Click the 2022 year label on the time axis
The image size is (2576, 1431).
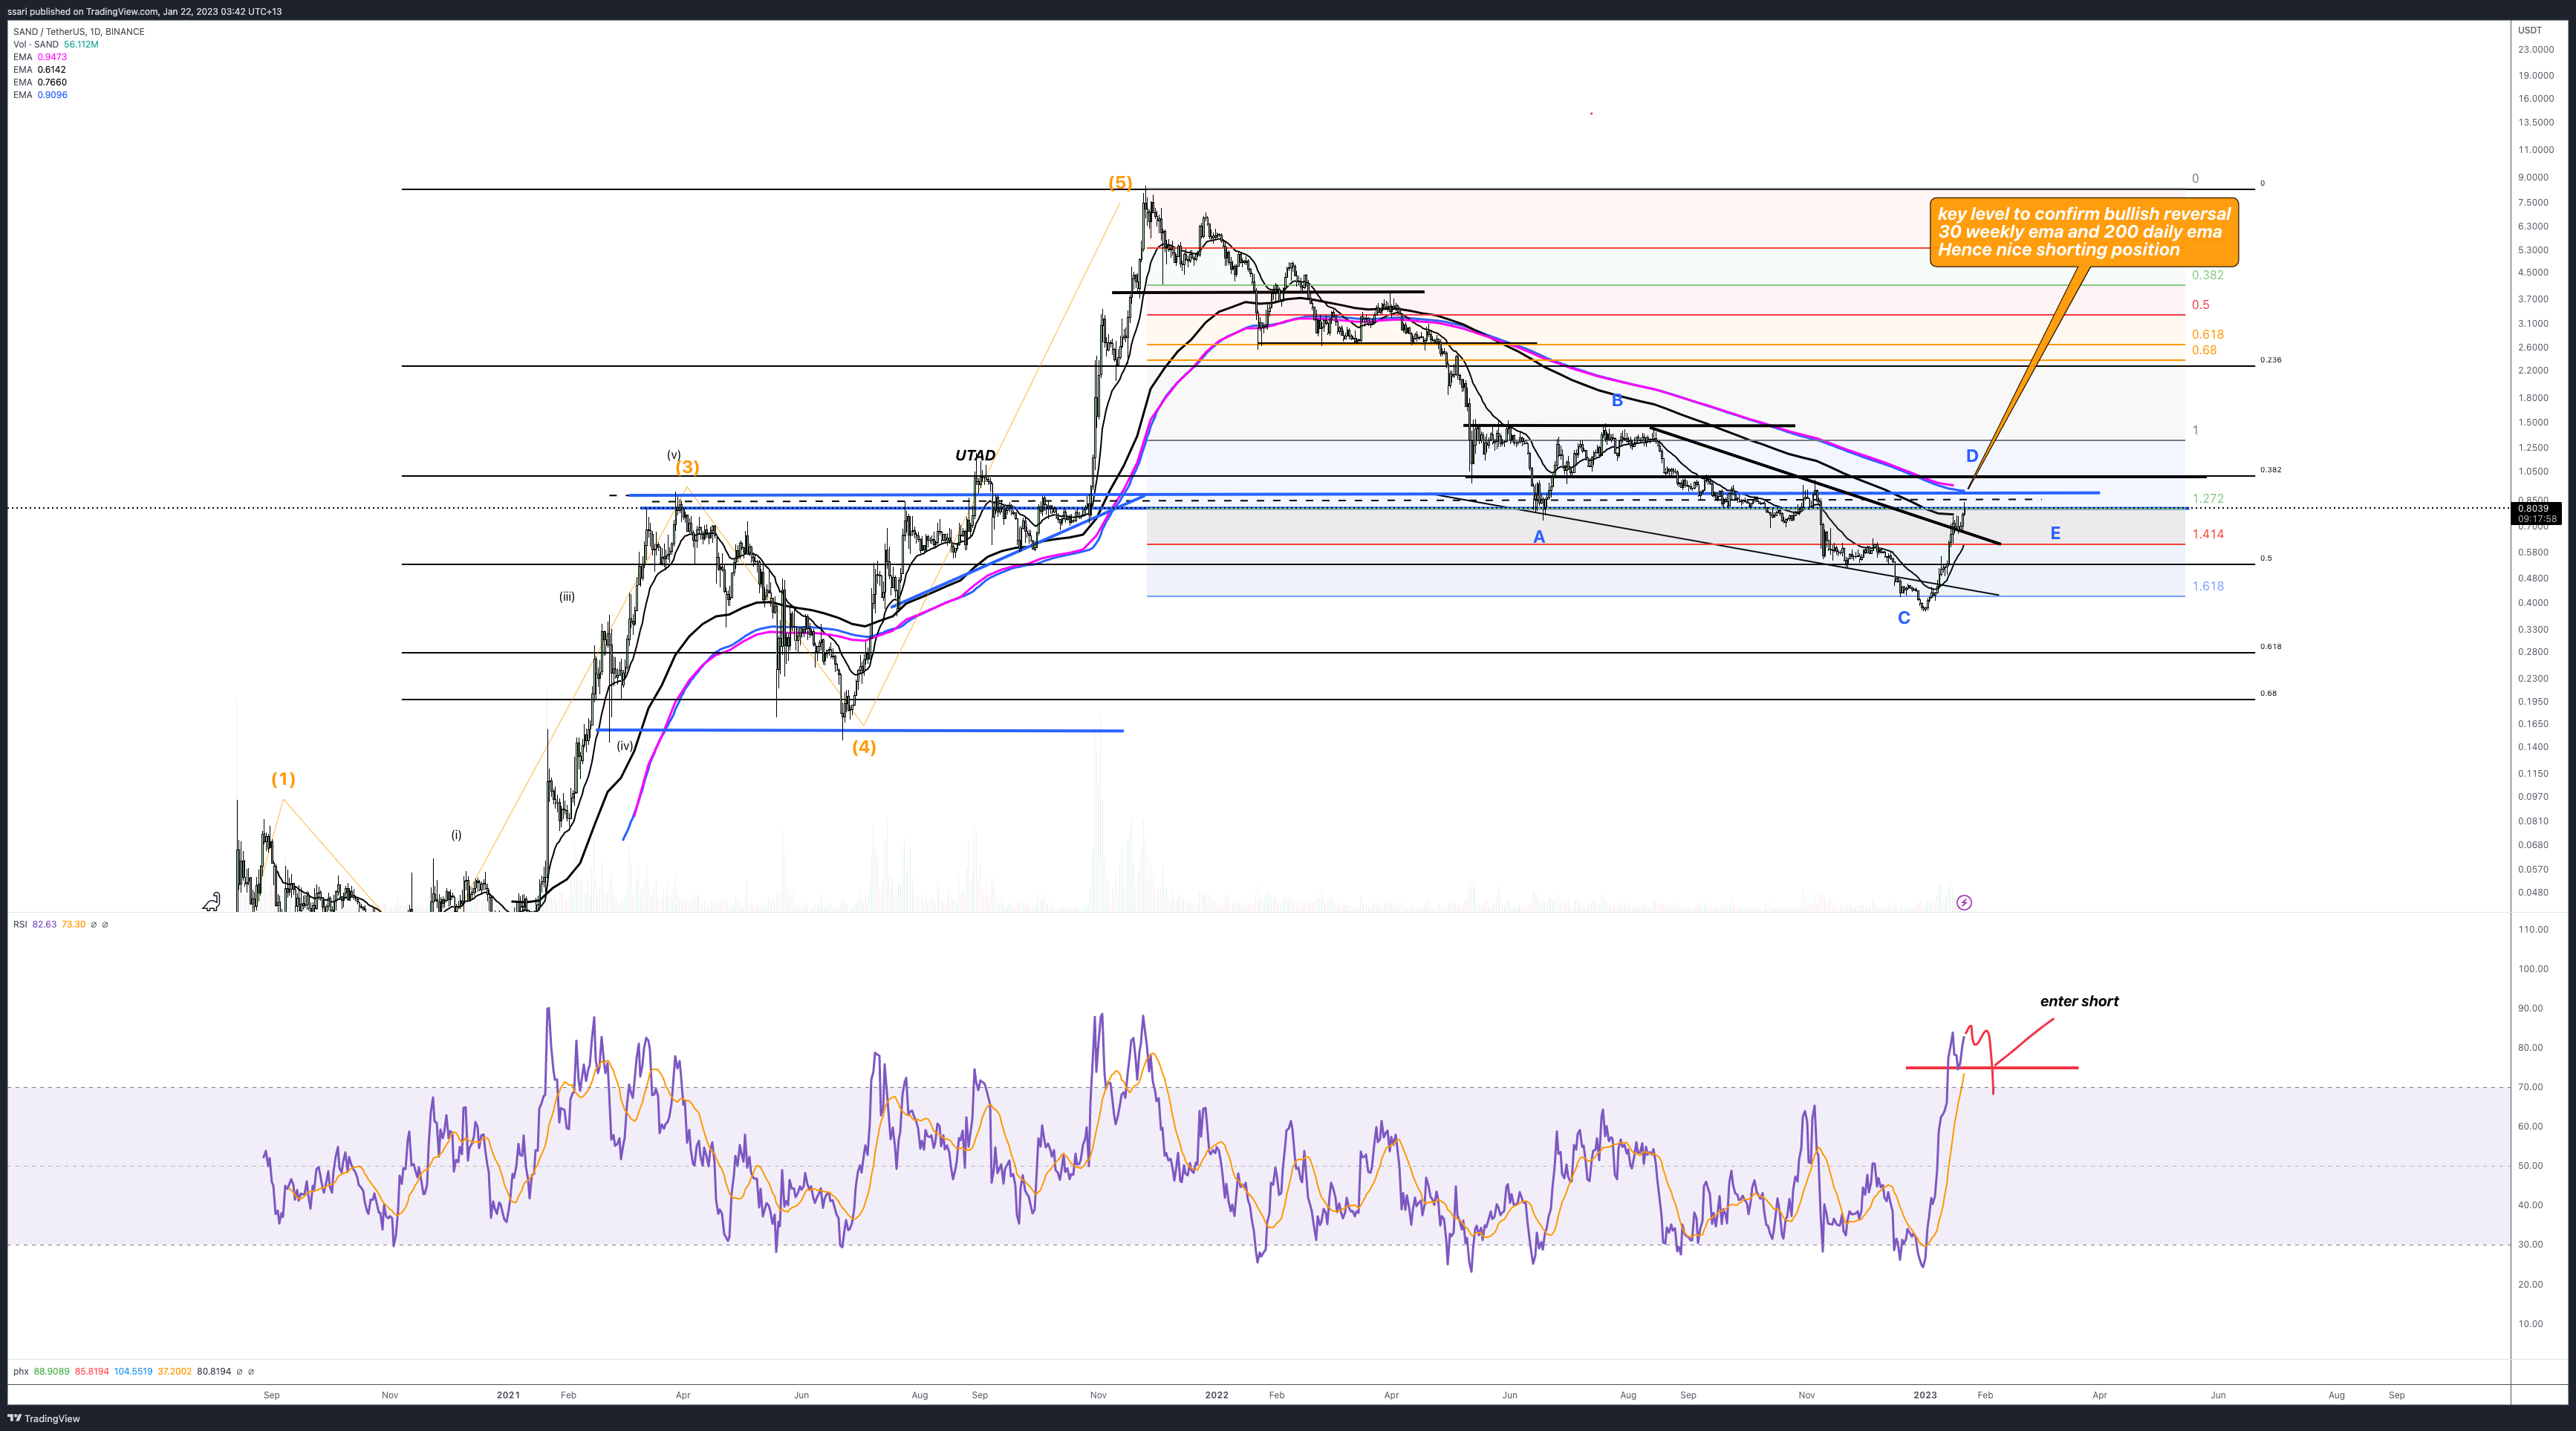click(x=1217, y=1394)
